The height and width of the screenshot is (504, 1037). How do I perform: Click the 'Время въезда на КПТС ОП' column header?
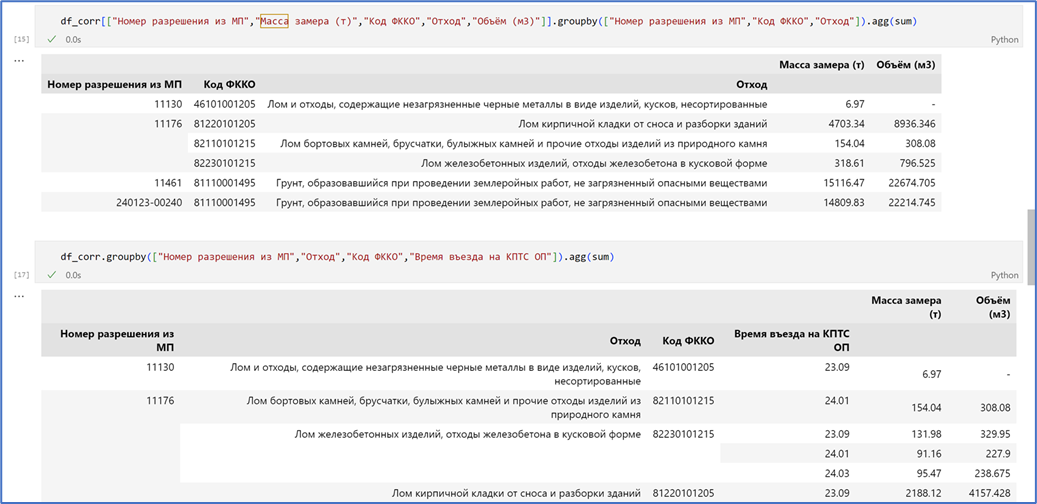pyautogui.click(x=792, y=341)
